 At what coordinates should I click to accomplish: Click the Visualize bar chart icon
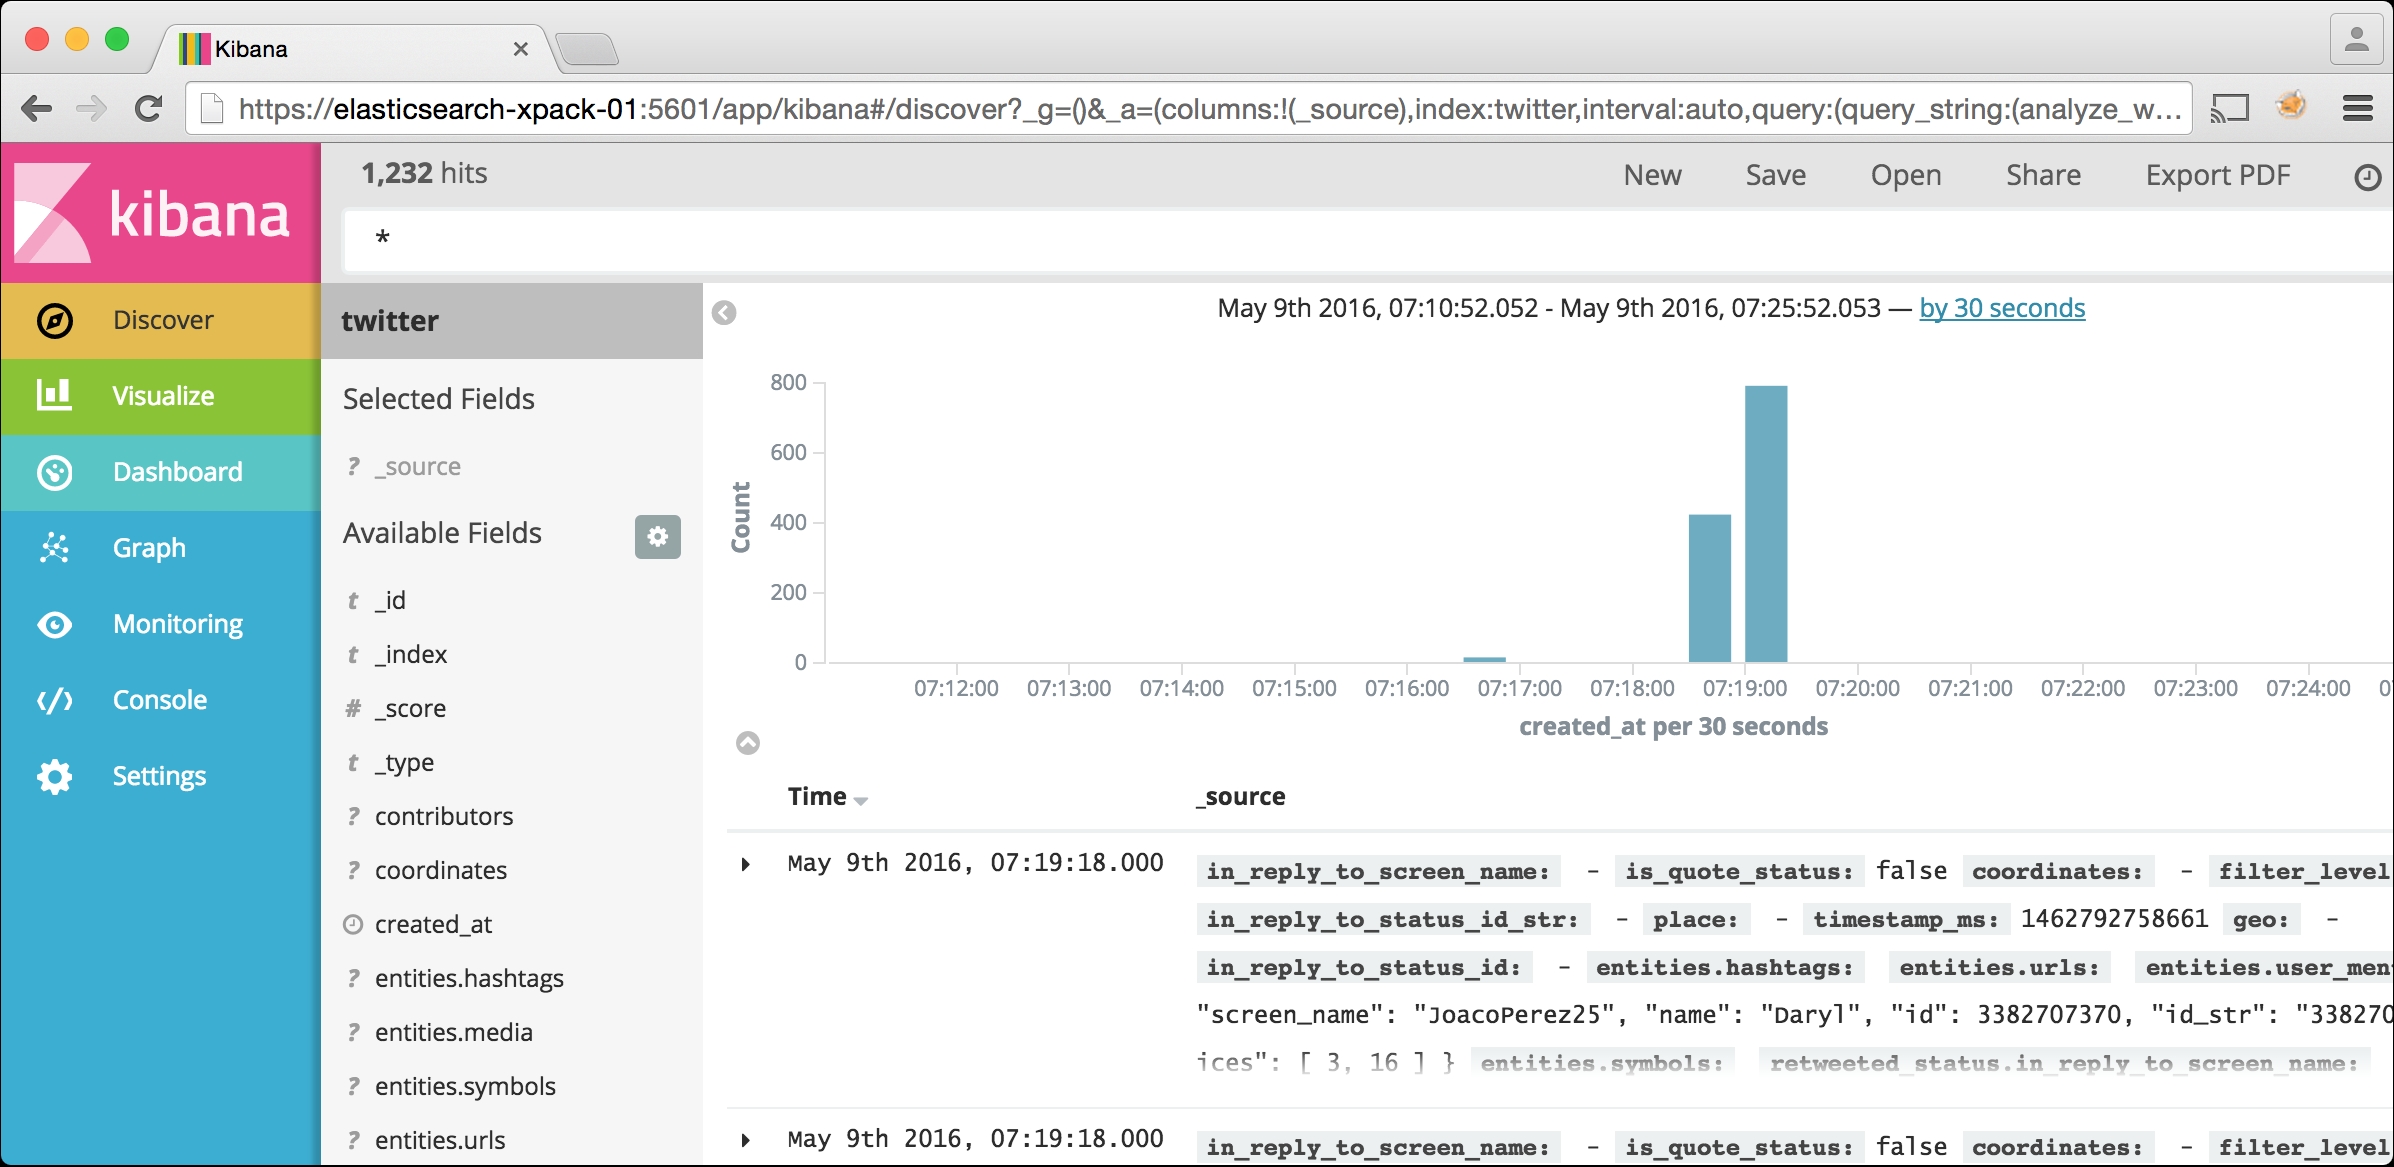(x=55, y=395)
